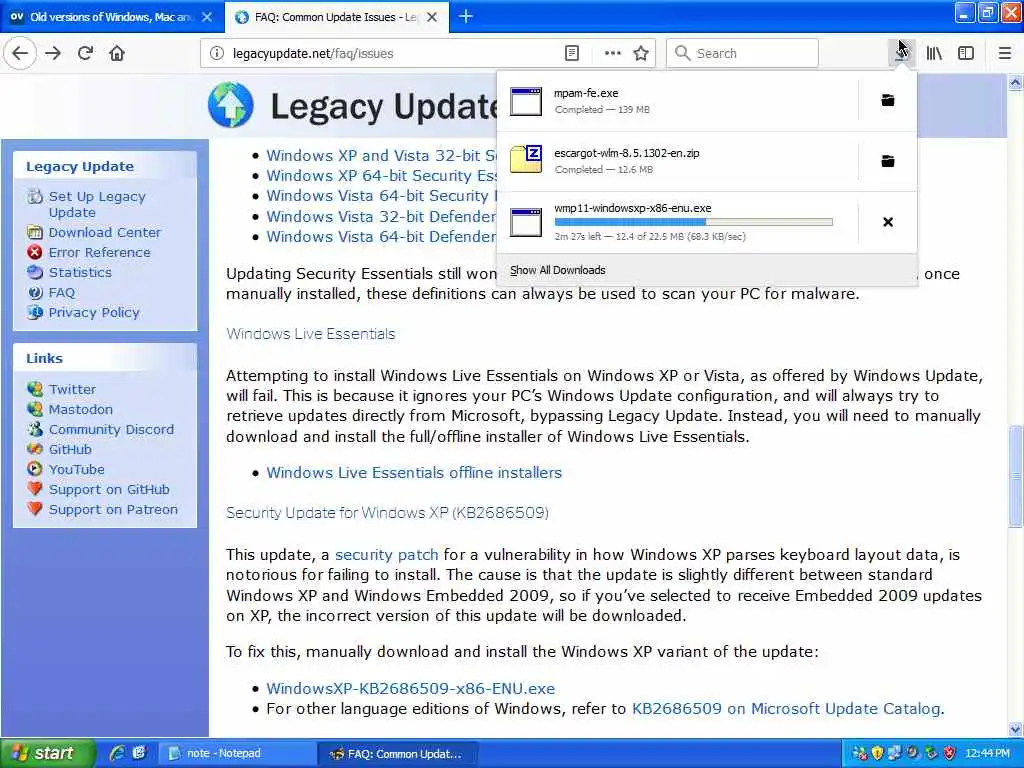View site information in address bar
The image size is (1024, 768).
coord(216,54)
